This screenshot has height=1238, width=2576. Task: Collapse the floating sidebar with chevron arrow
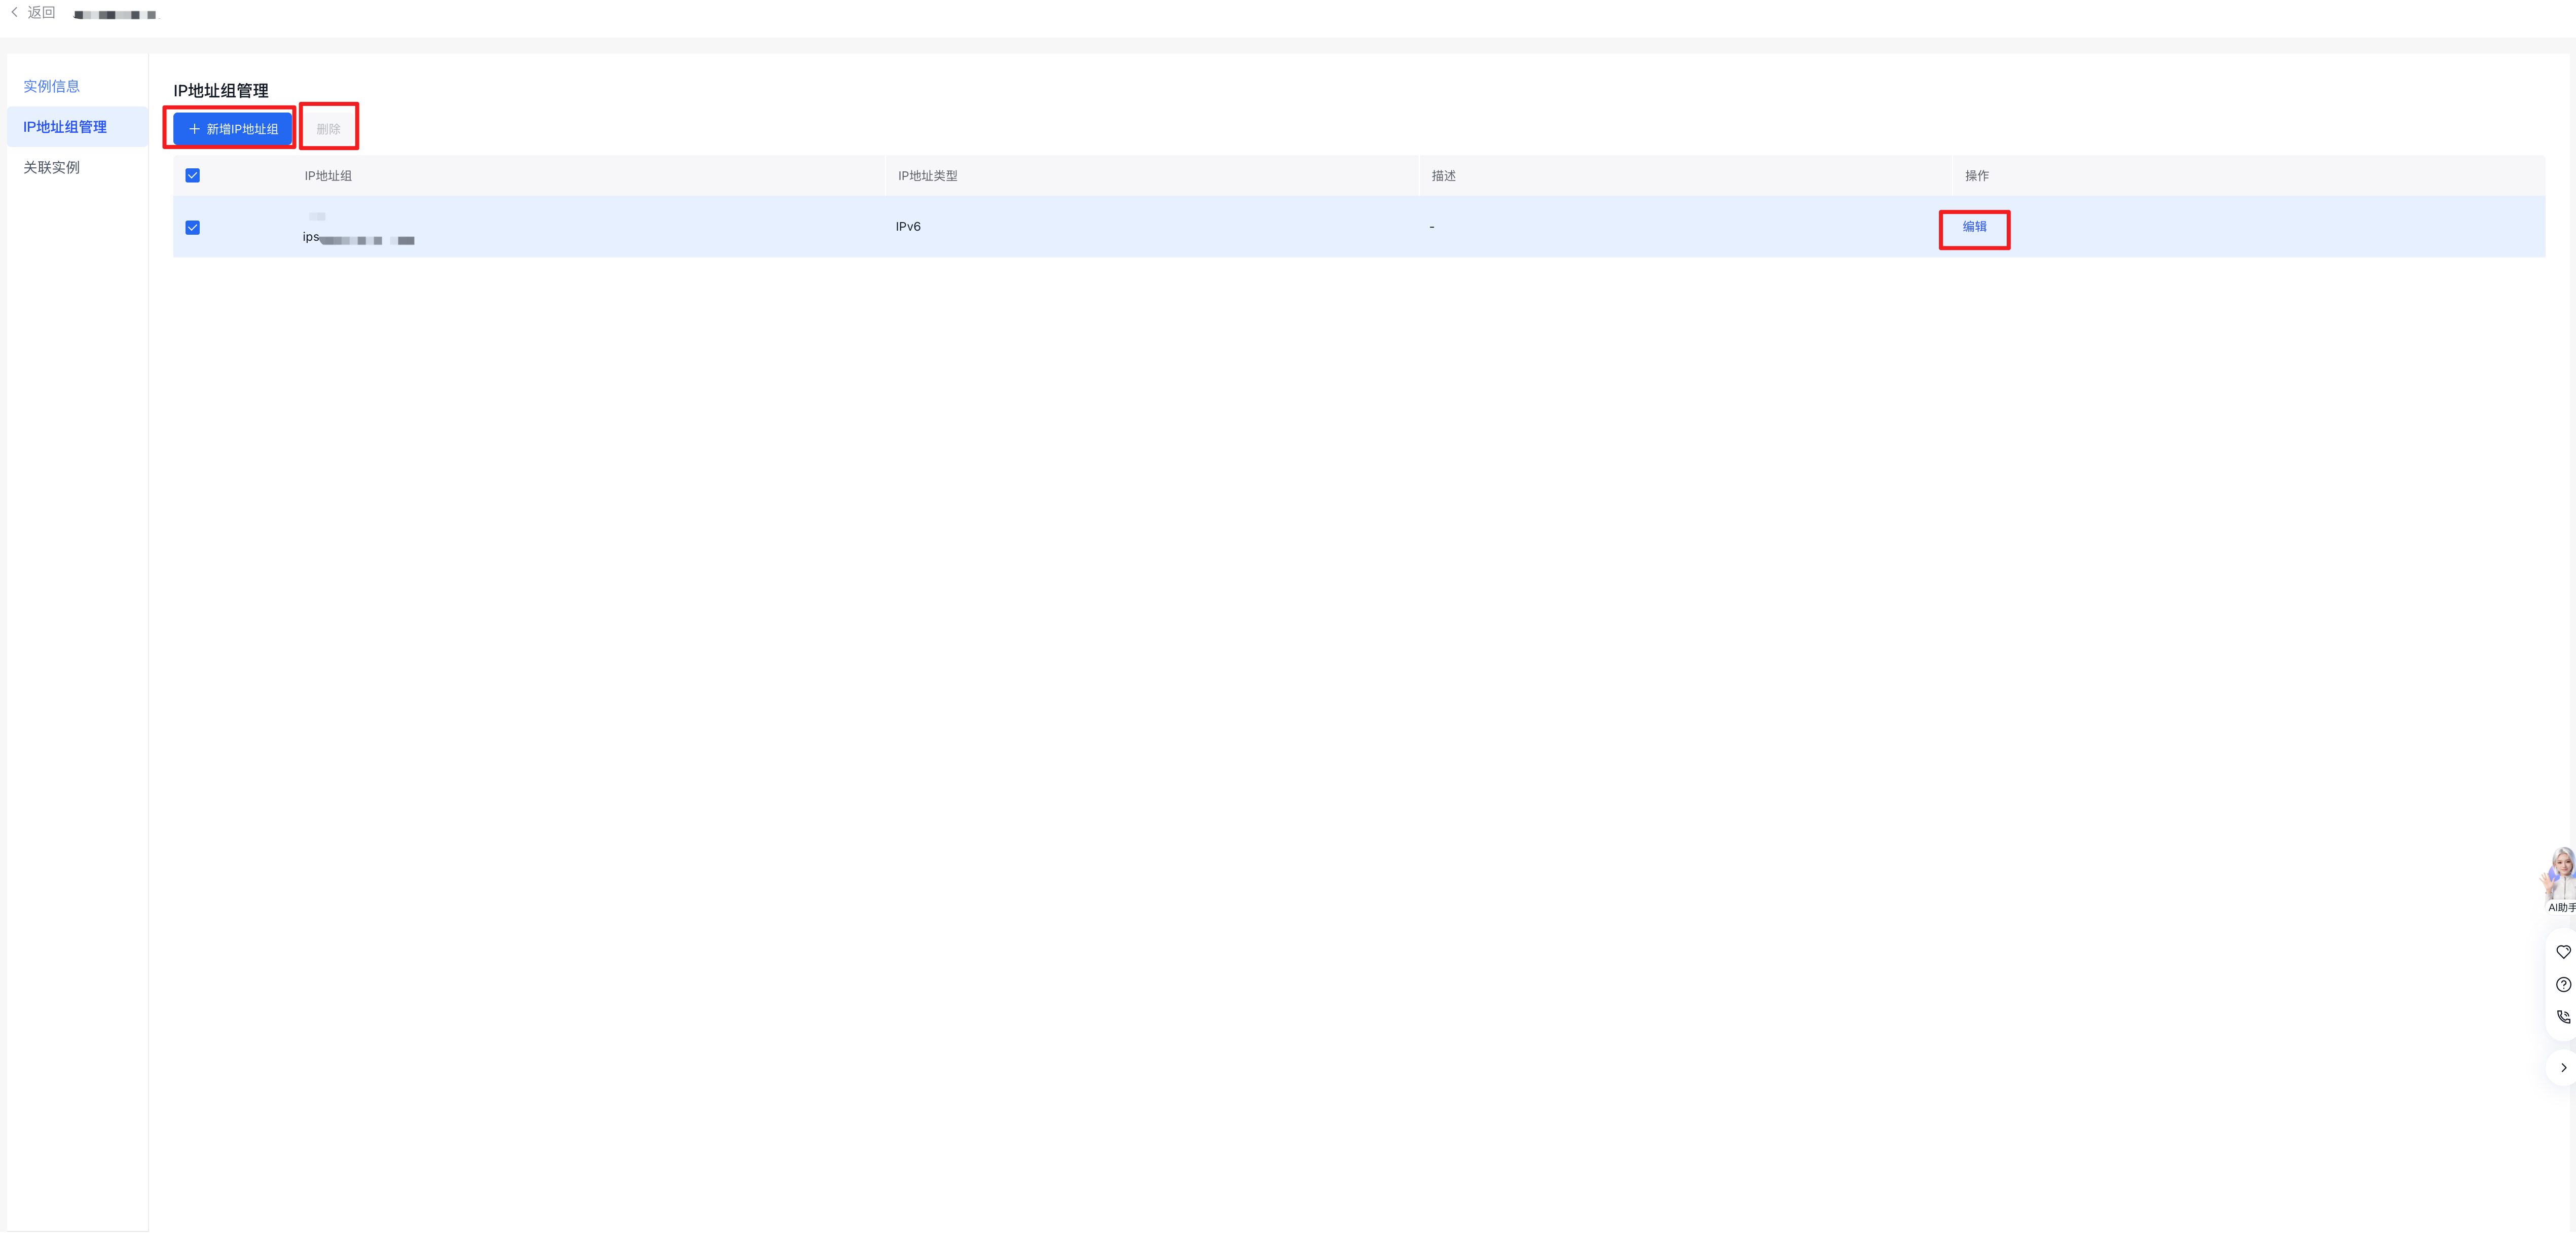2563,1068
